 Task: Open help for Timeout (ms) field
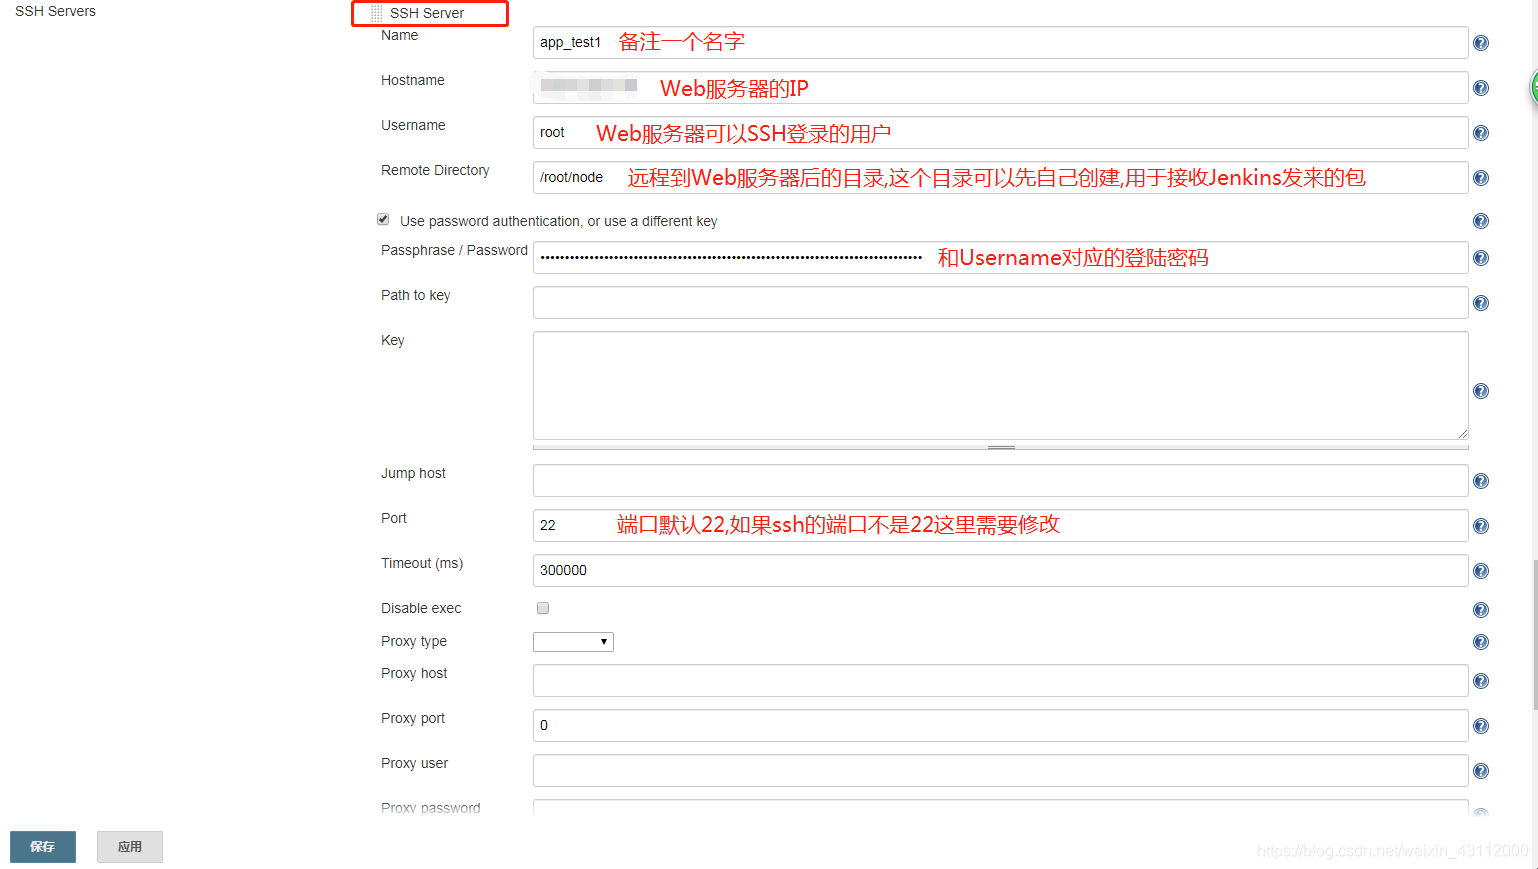pos(1481,571)
